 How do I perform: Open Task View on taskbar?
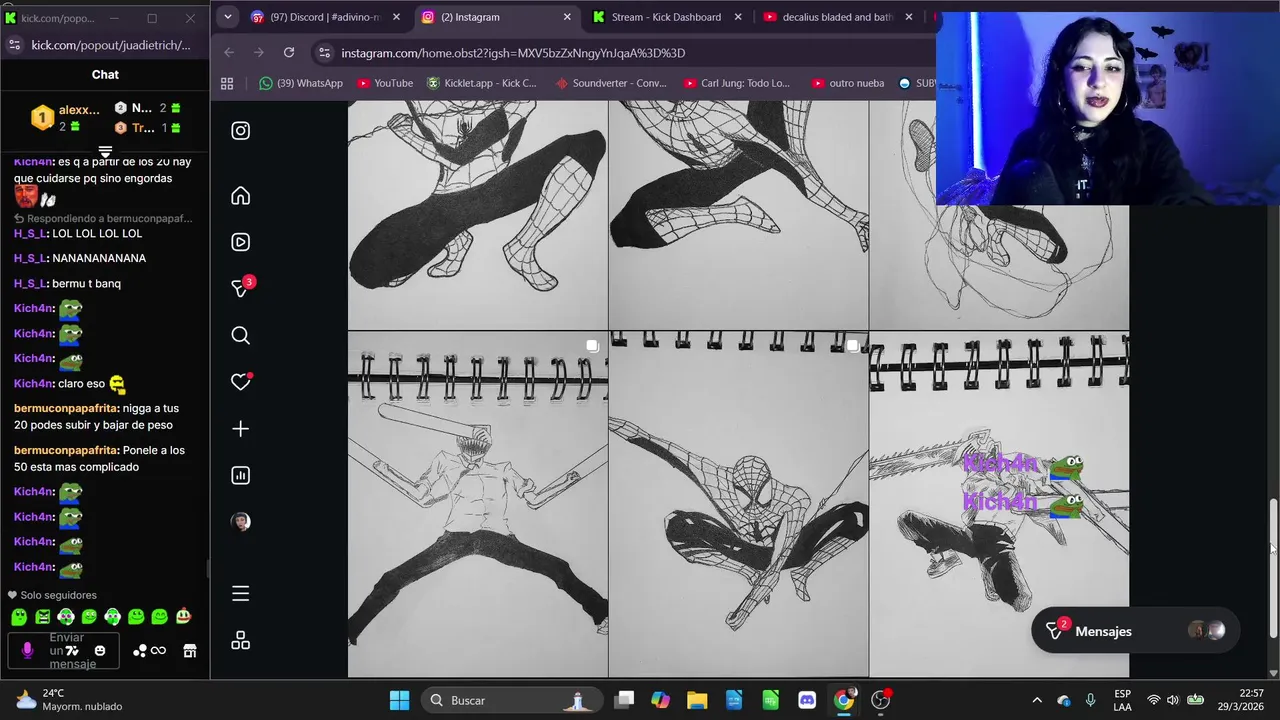(x=624, y=700)
